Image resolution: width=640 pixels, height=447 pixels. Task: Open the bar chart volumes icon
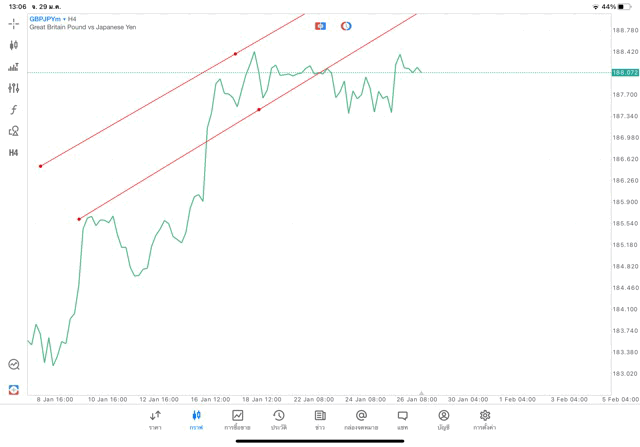[x=14, y=67]
